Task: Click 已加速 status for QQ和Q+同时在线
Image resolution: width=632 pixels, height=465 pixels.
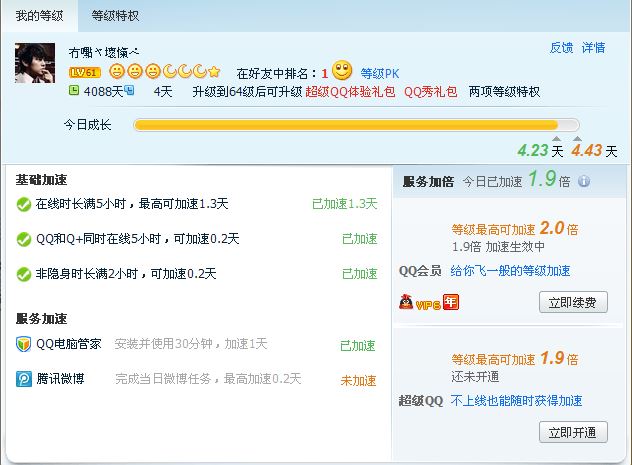Action: 360,239
